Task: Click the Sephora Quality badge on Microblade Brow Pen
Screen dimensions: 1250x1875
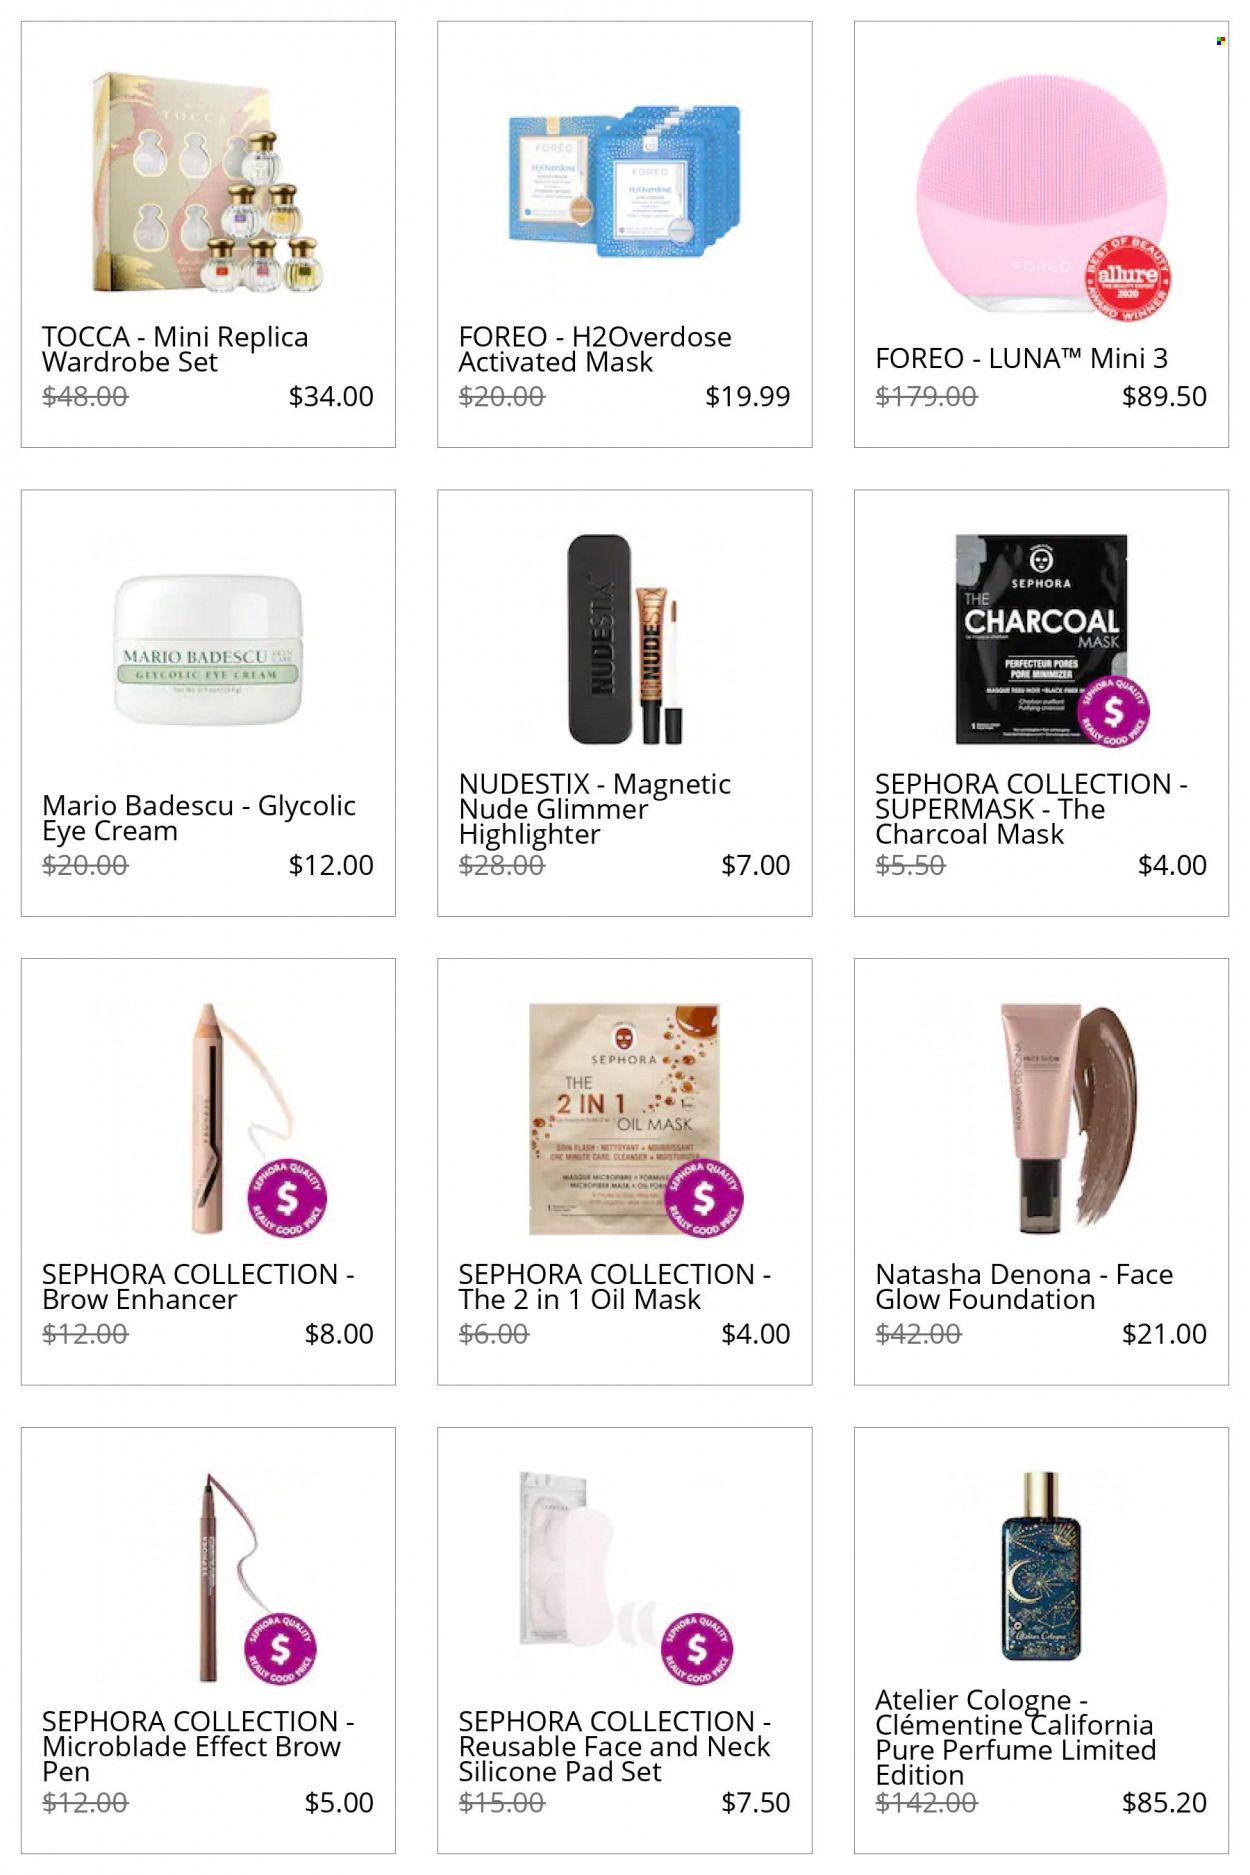Action: [x=280, y=1649]
